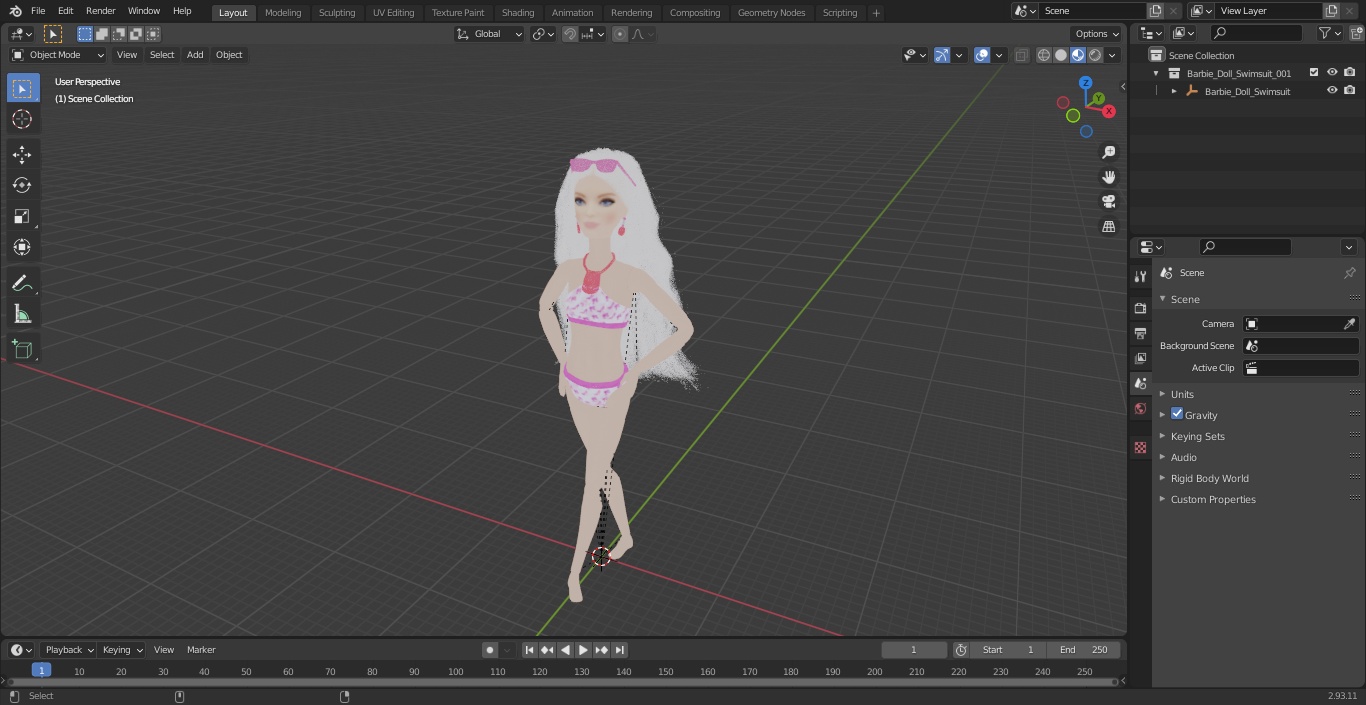1366x705 pixels.
Task: Open the Playback popover
Action: point(69,650)
